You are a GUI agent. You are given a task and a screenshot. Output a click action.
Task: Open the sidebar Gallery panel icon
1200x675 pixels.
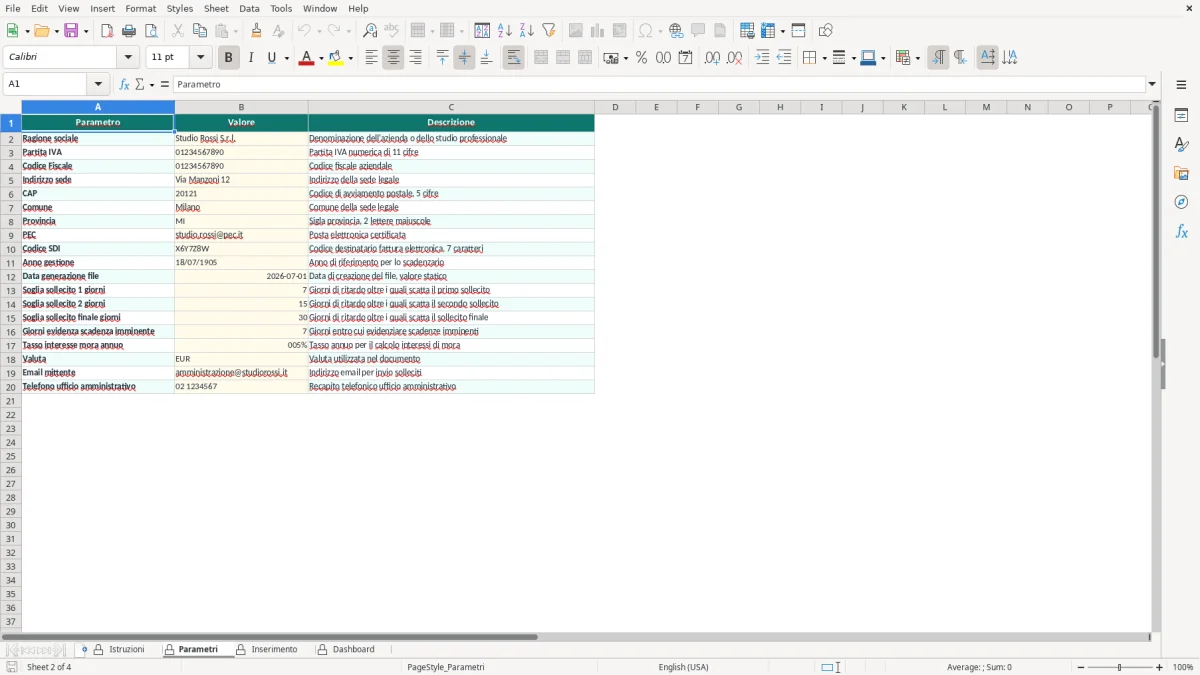coord(1181,173)
